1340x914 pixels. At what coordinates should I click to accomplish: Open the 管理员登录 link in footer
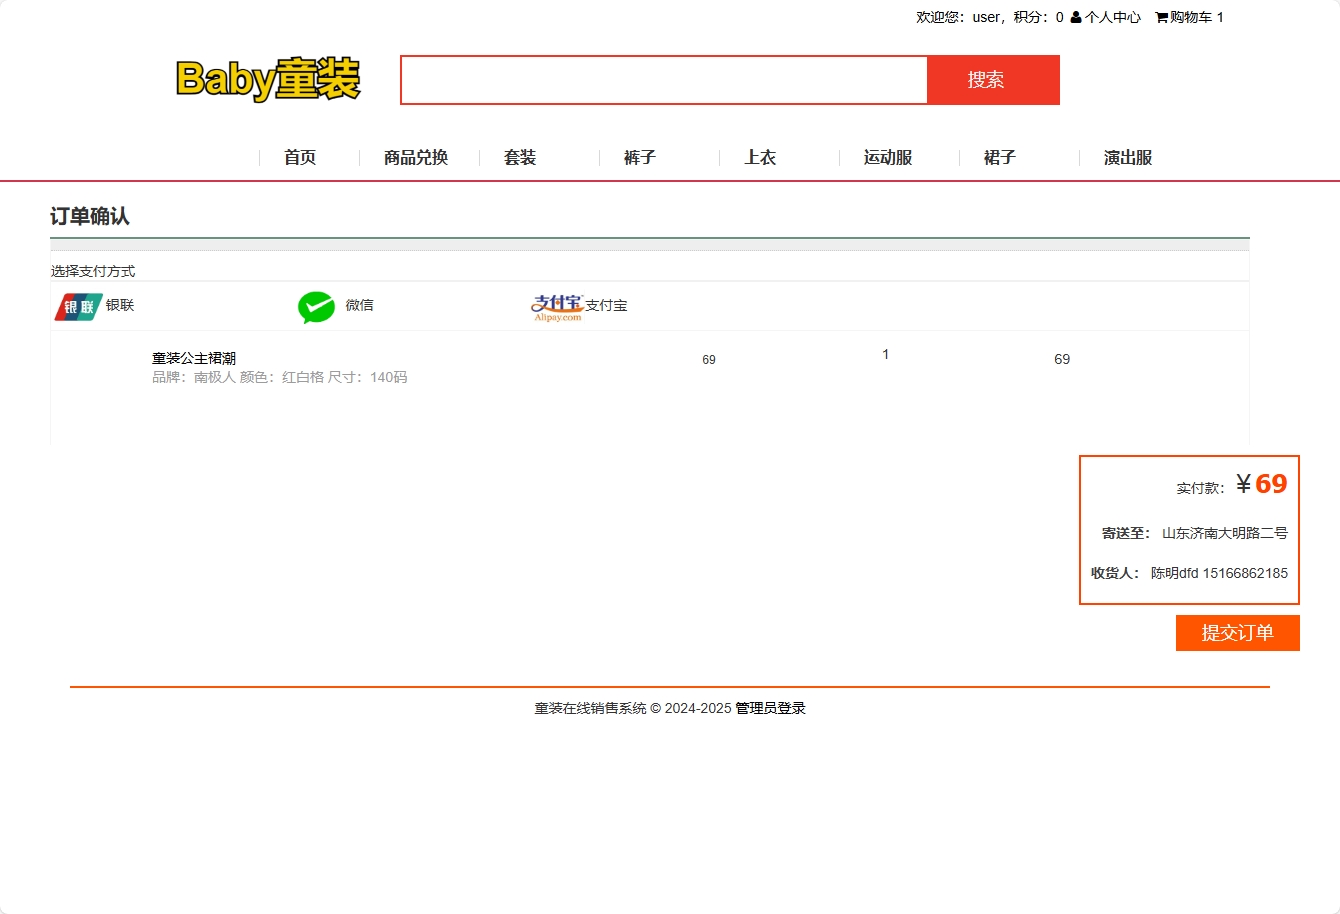tap(770, 708)
